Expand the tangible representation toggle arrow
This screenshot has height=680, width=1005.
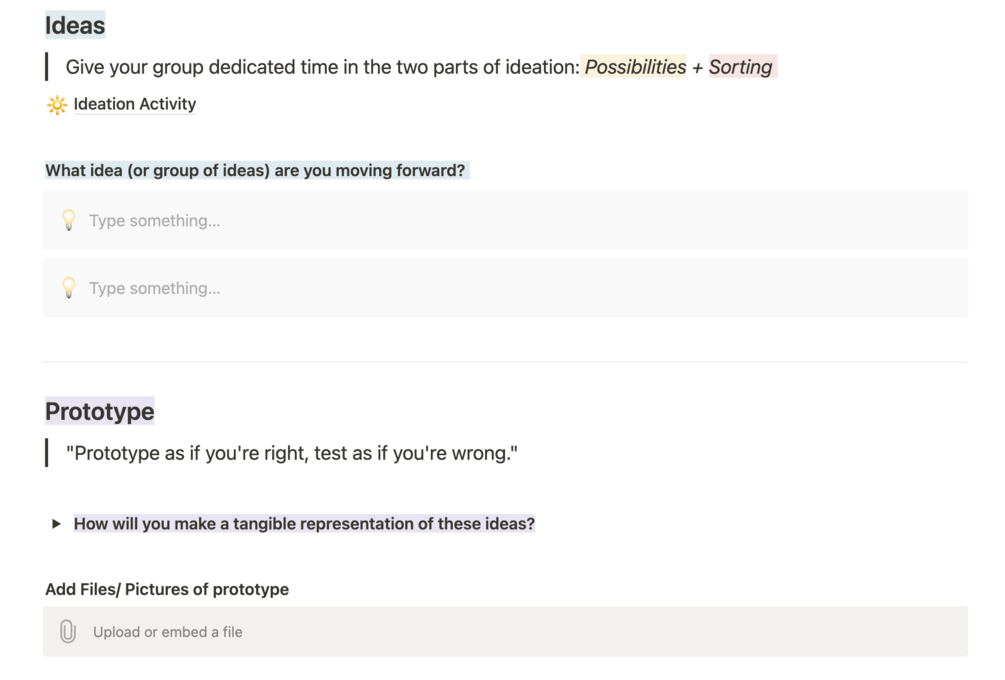tap(56, 524)
